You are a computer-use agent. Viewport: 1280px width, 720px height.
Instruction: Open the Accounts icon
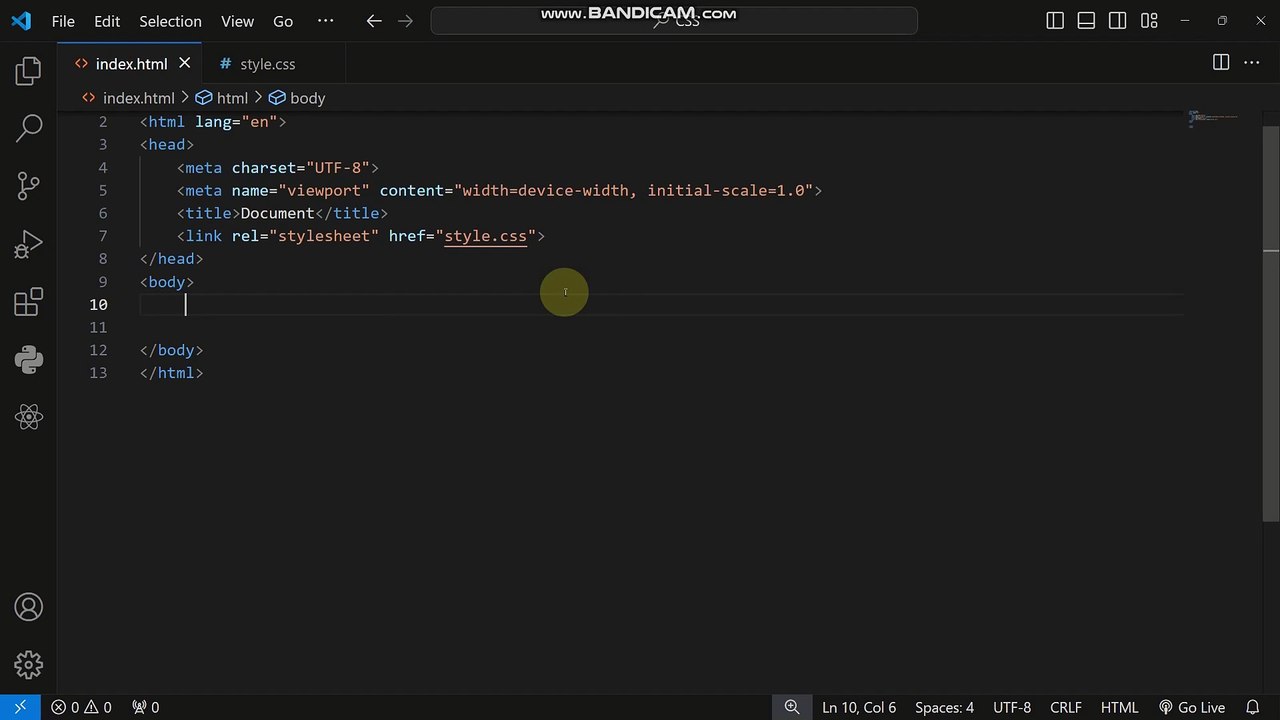29,607
